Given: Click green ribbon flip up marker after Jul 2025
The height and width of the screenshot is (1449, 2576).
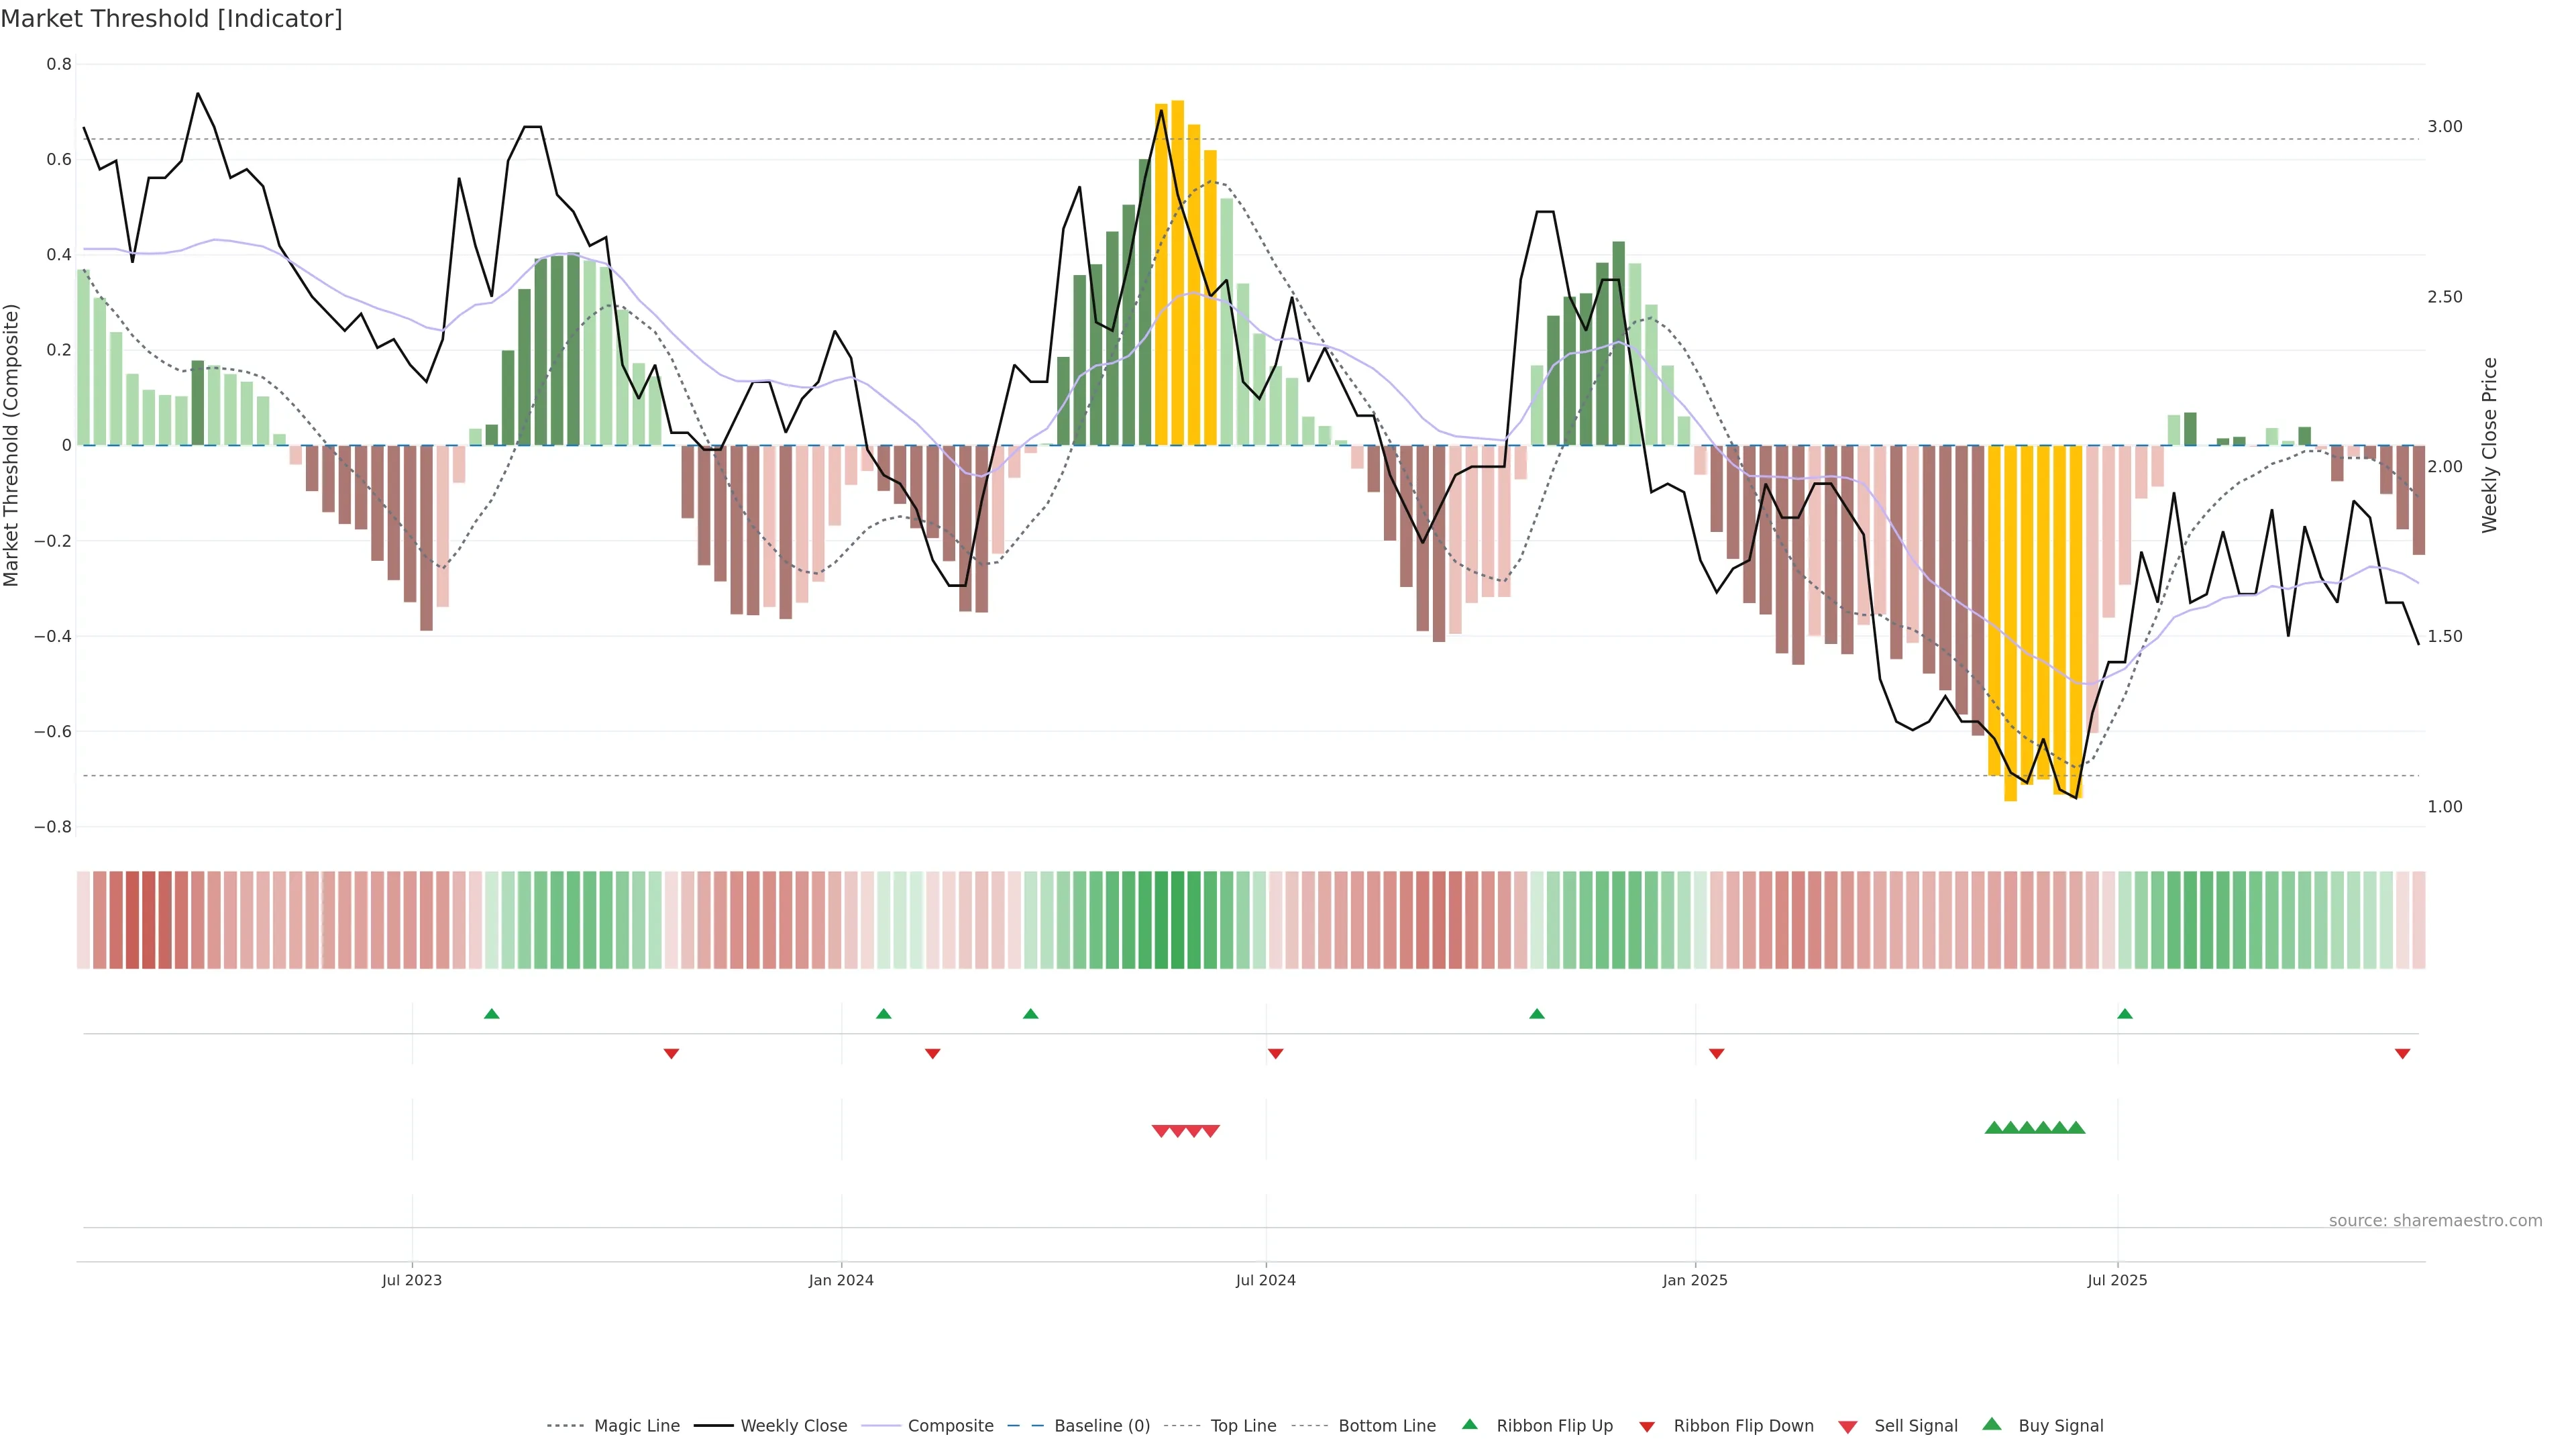Looking at the screenshot, I should (x=2125, y=1014).
